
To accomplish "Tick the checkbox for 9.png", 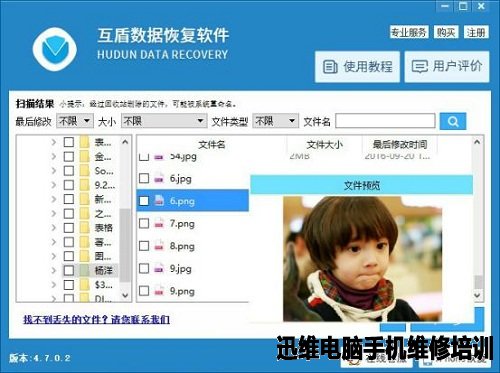I will (144, 291).
